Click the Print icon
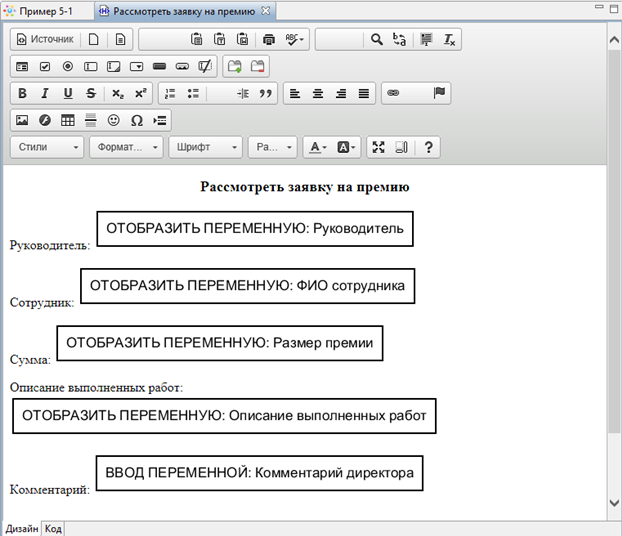Image resolution: width=622 pixels, height=536 pixels. (x=269, y=39)
